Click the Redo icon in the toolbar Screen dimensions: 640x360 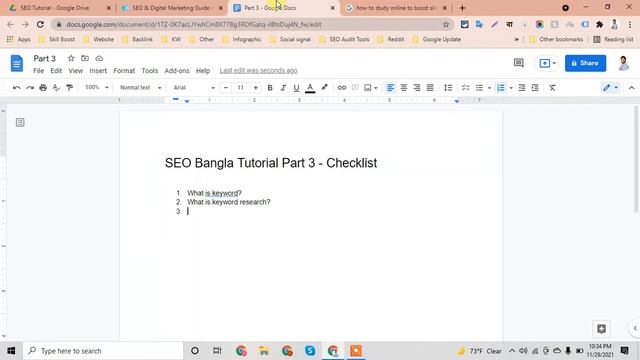30,87
